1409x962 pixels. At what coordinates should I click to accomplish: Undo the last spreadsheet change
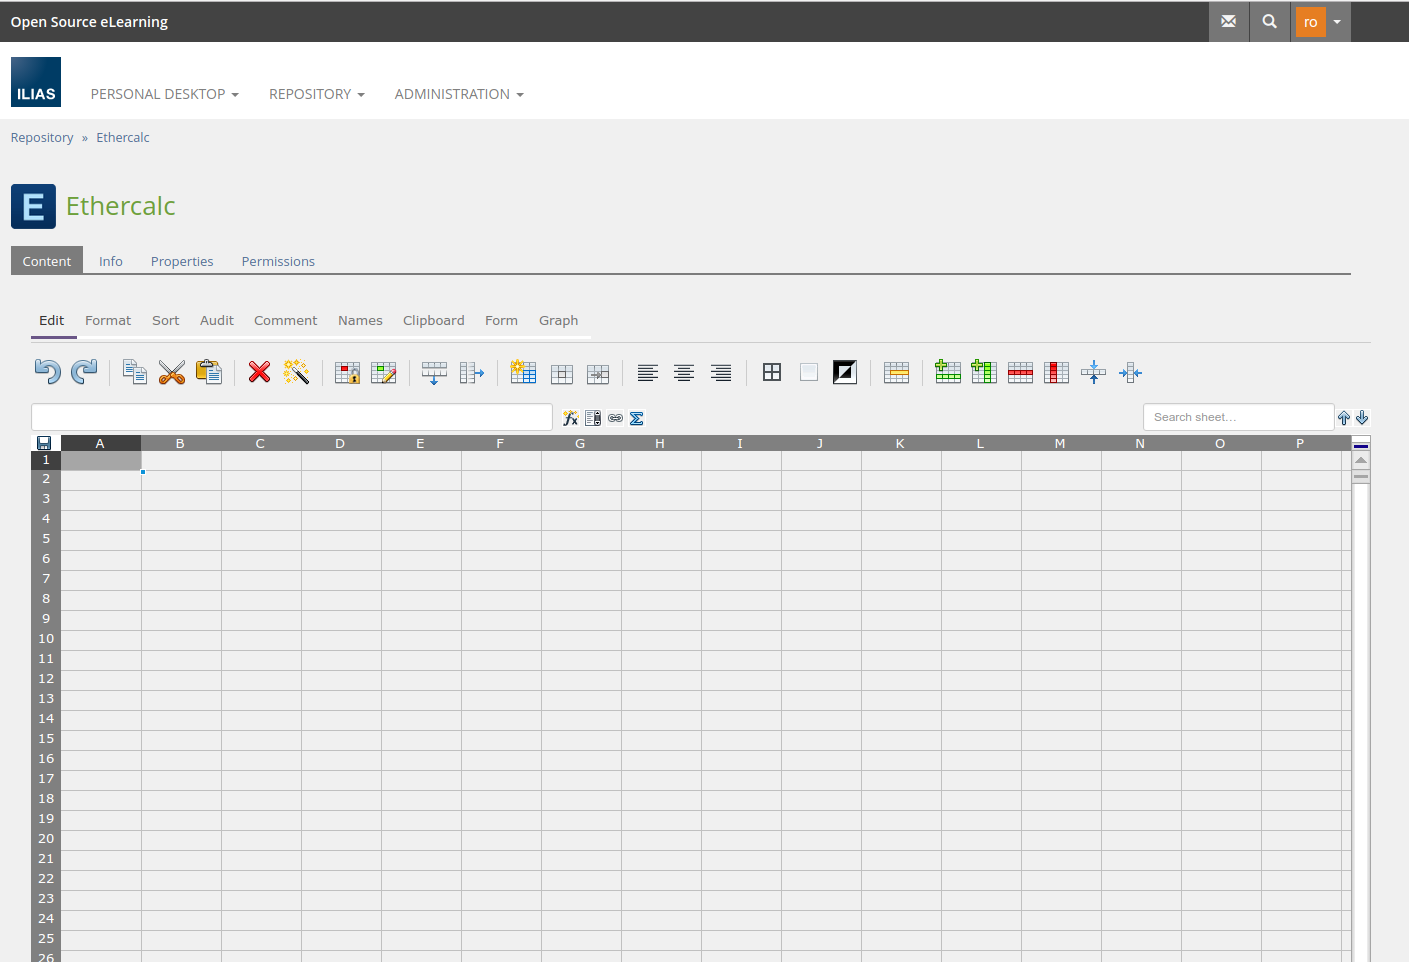coord(47,371)
